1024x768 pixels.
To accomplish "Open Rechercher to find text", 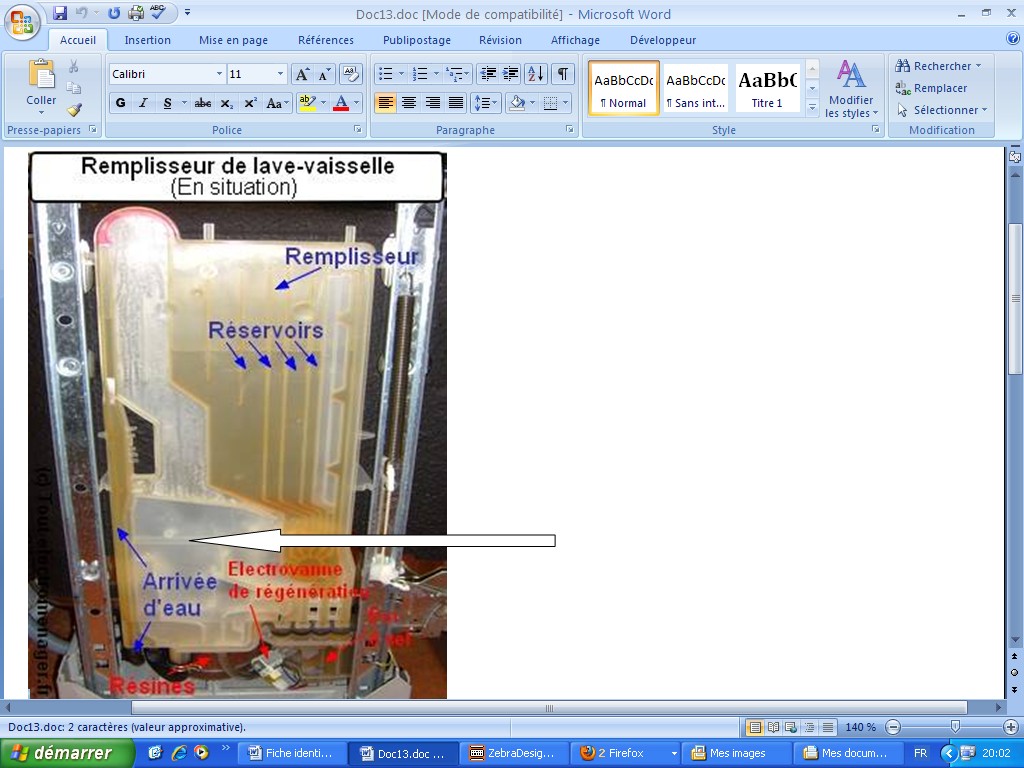I will tap(938, 66).
